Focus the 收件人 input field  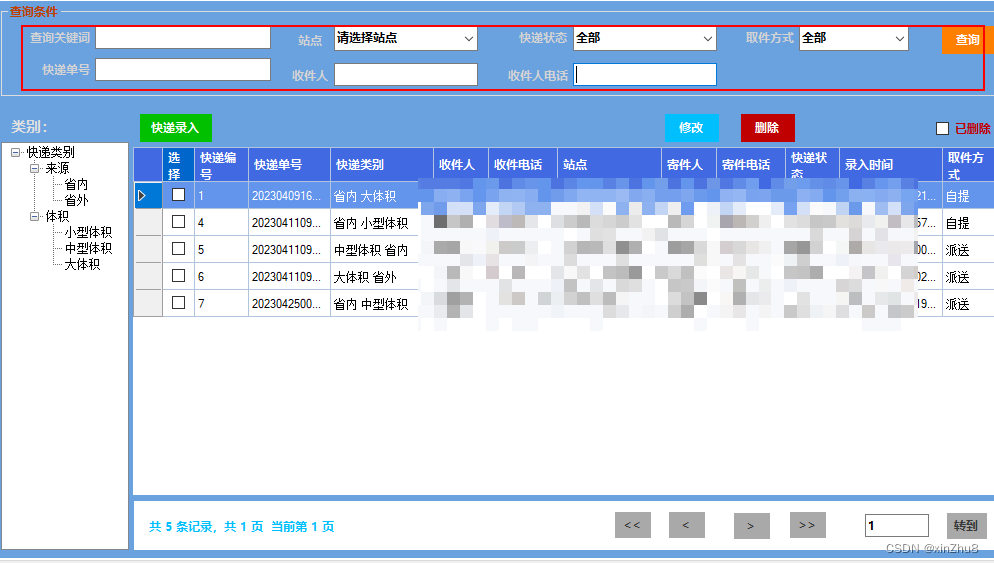[406, 75]
